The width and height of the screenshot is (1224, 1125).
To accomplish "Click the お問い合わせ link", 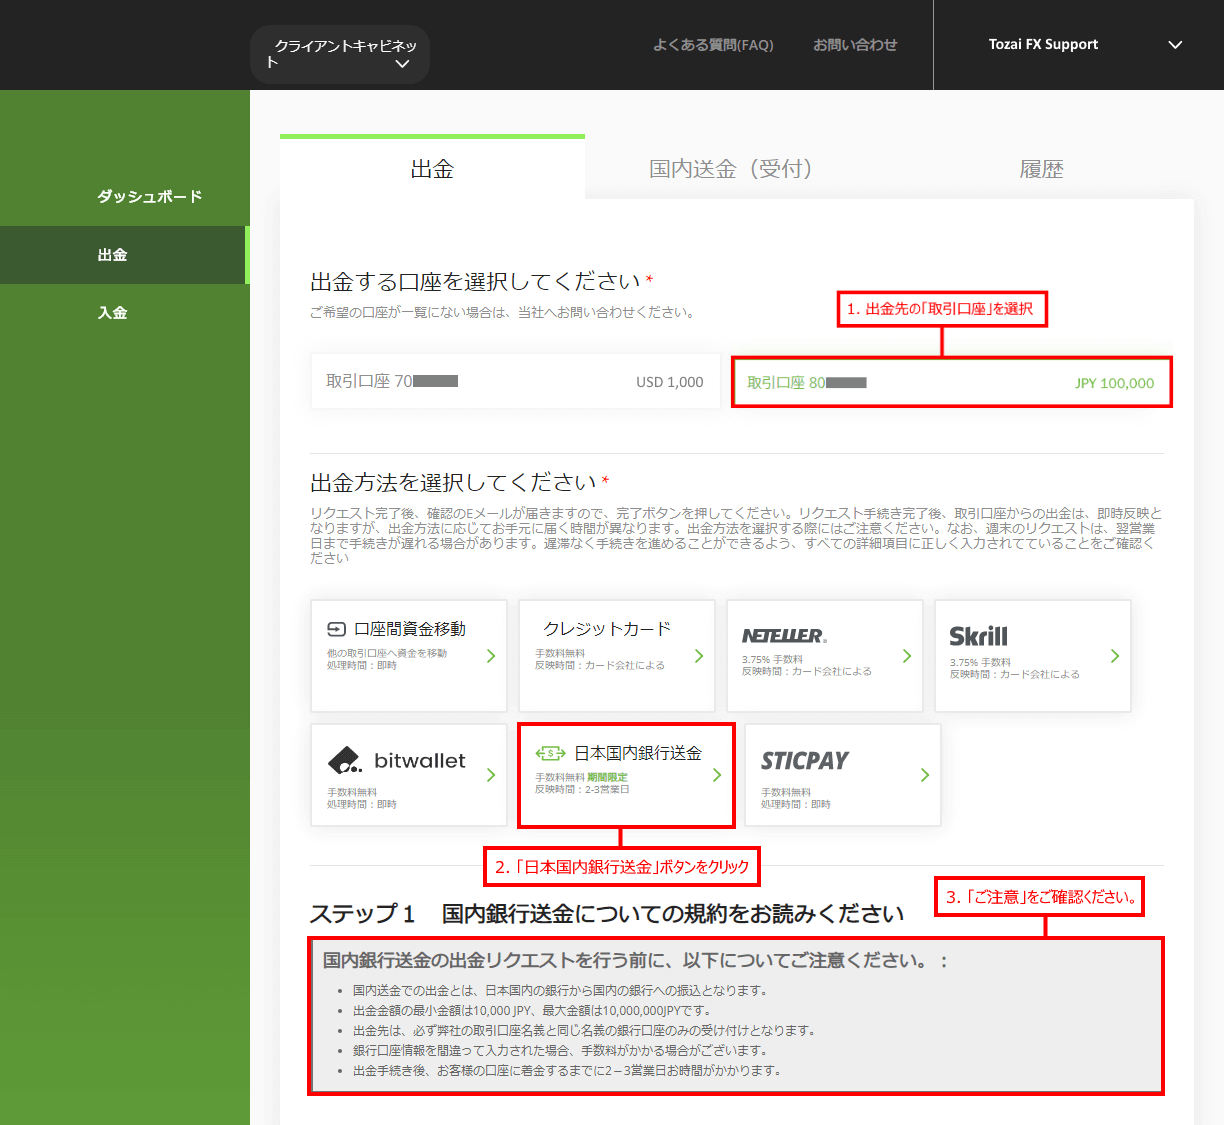I will (855, 44).
